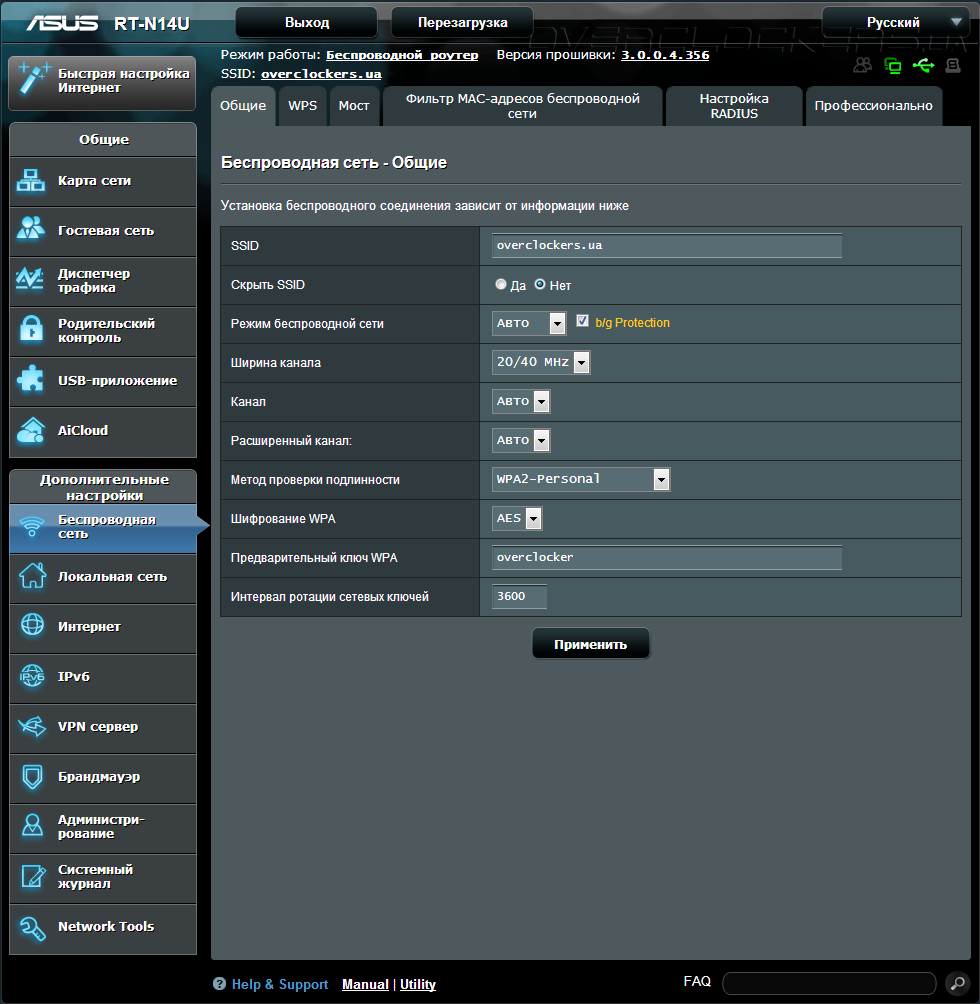Click the Выход button
This screenshot has width=980, height=1004.
(x=307, y=22)
